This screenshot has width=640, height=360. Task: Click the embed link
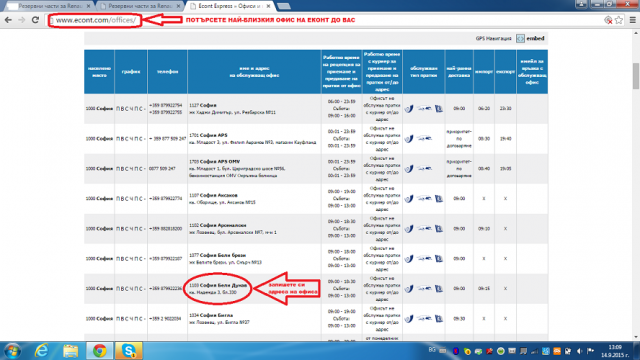click(535, 38)
